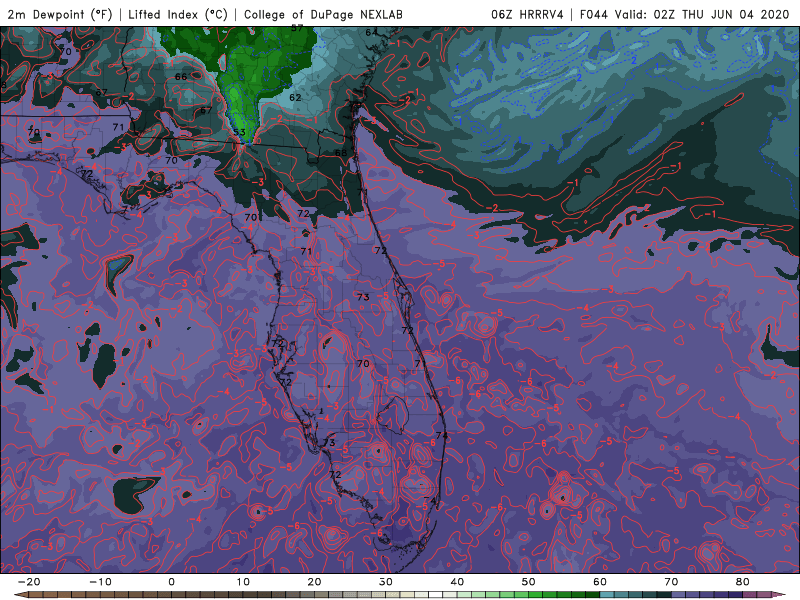
Task: Click the 'F044' forecast hour text
Action: click(594, 14)
